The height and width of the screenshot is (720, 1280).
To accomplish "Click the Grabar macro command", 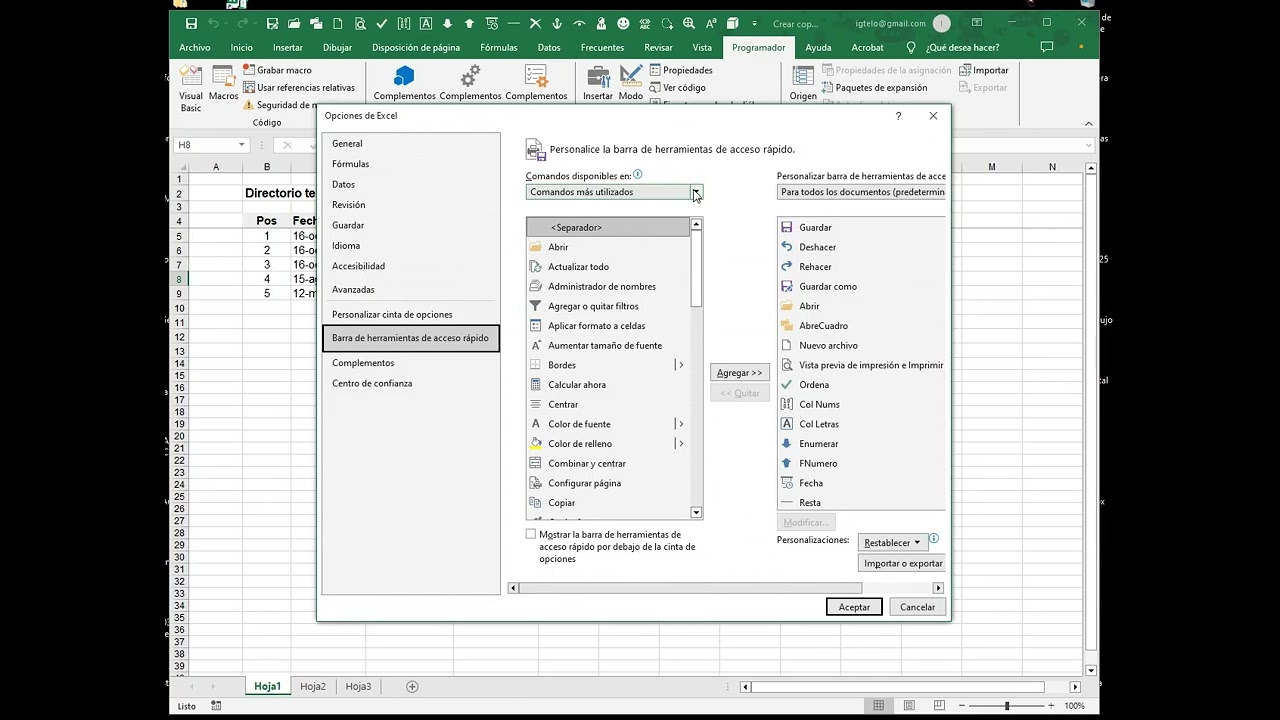I will [278, 70].
